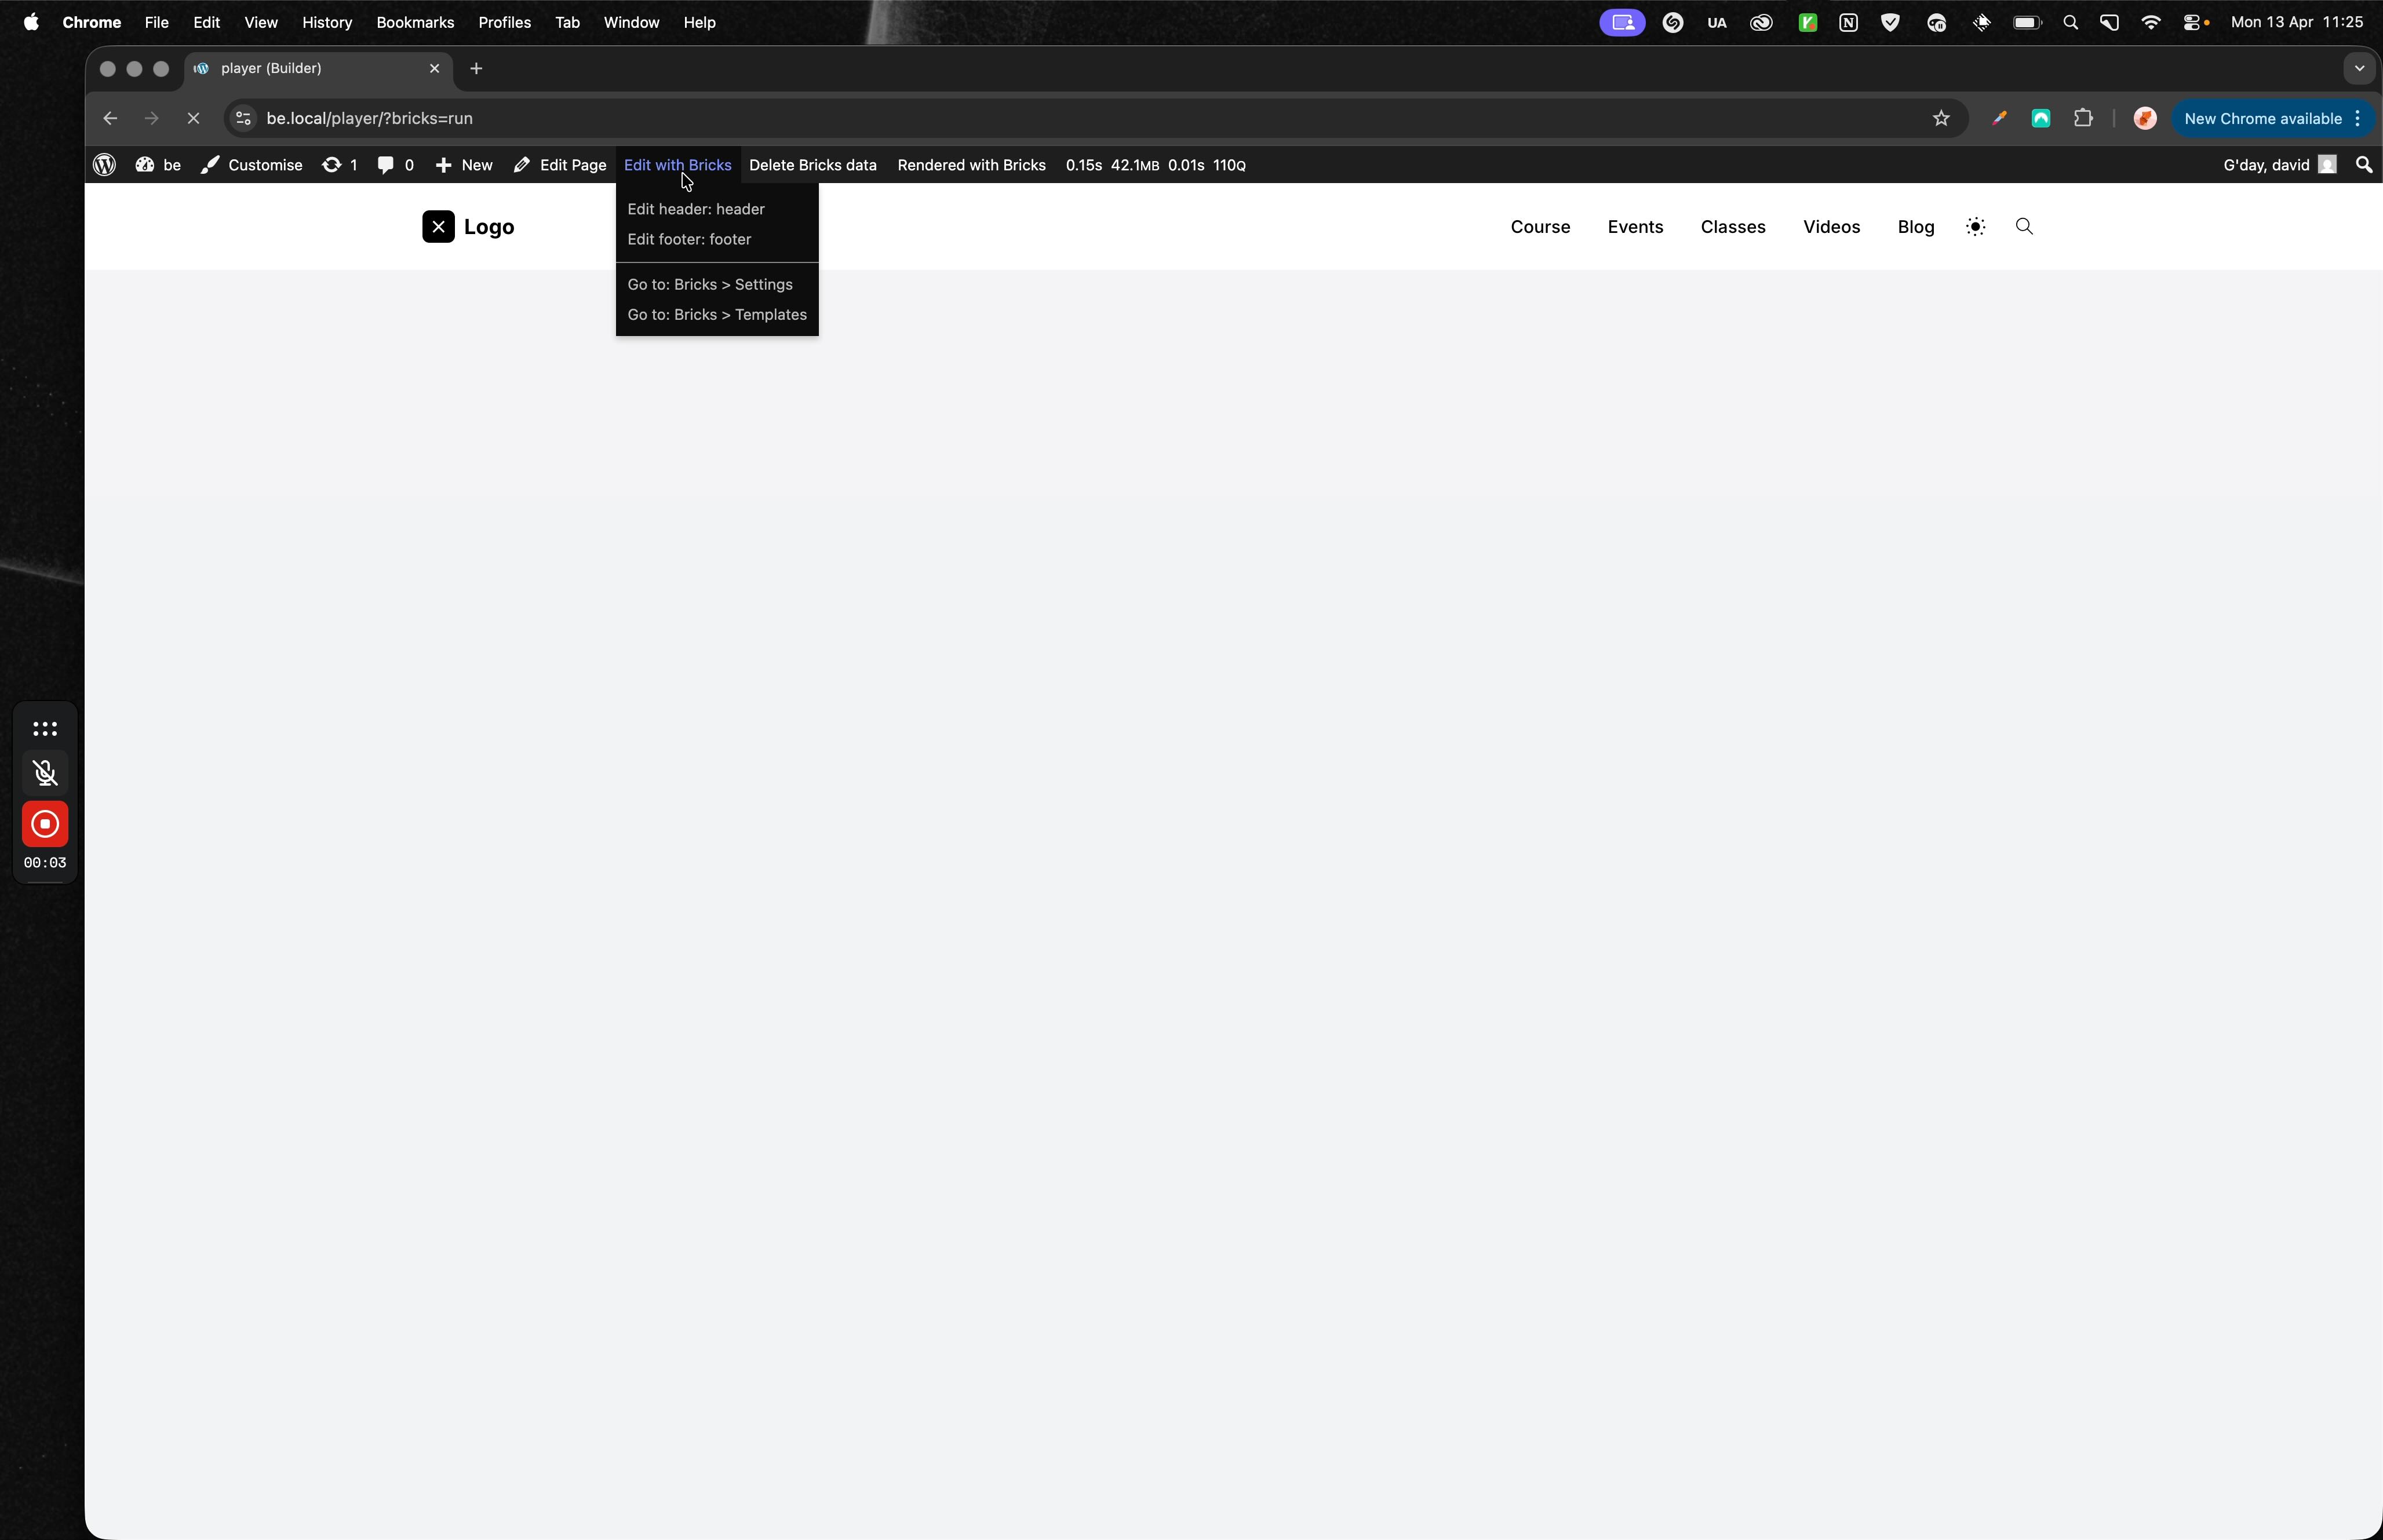Screen dimensions: 2383x1540
Task: Toggle the muted microphone button
Action: 45,773
